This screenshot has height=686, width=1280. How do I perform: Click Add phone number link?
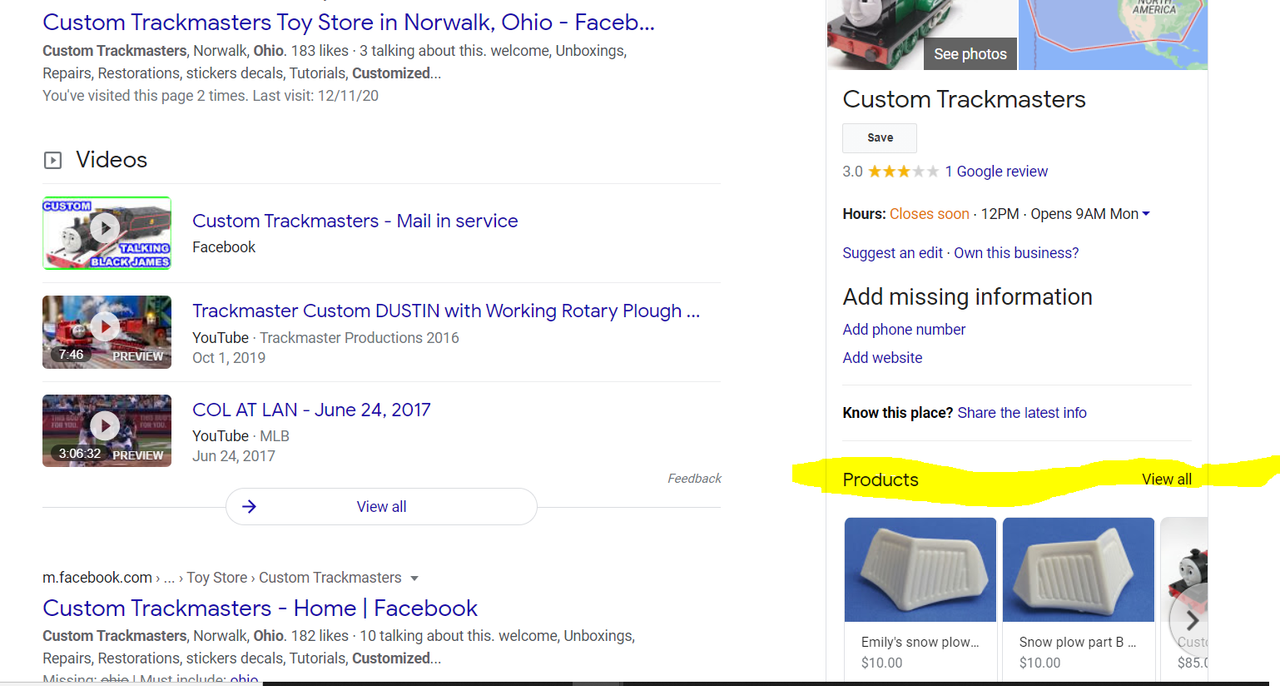pyautogui.click(x=904, y=329)
